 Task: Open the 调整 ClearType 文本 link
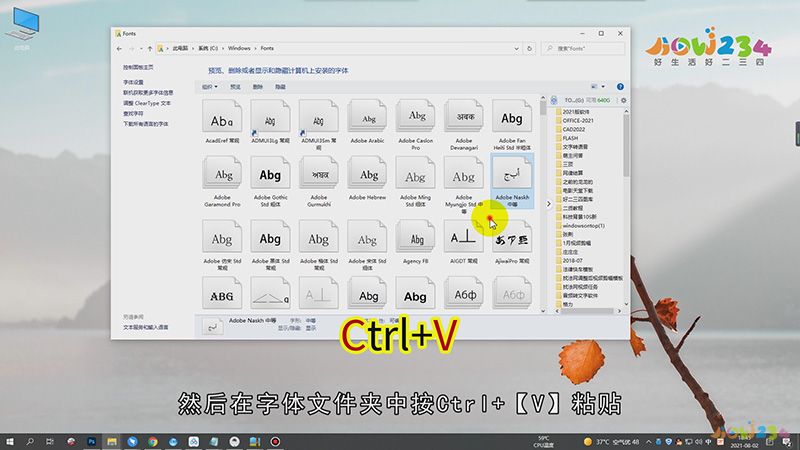tap(146, 103)
